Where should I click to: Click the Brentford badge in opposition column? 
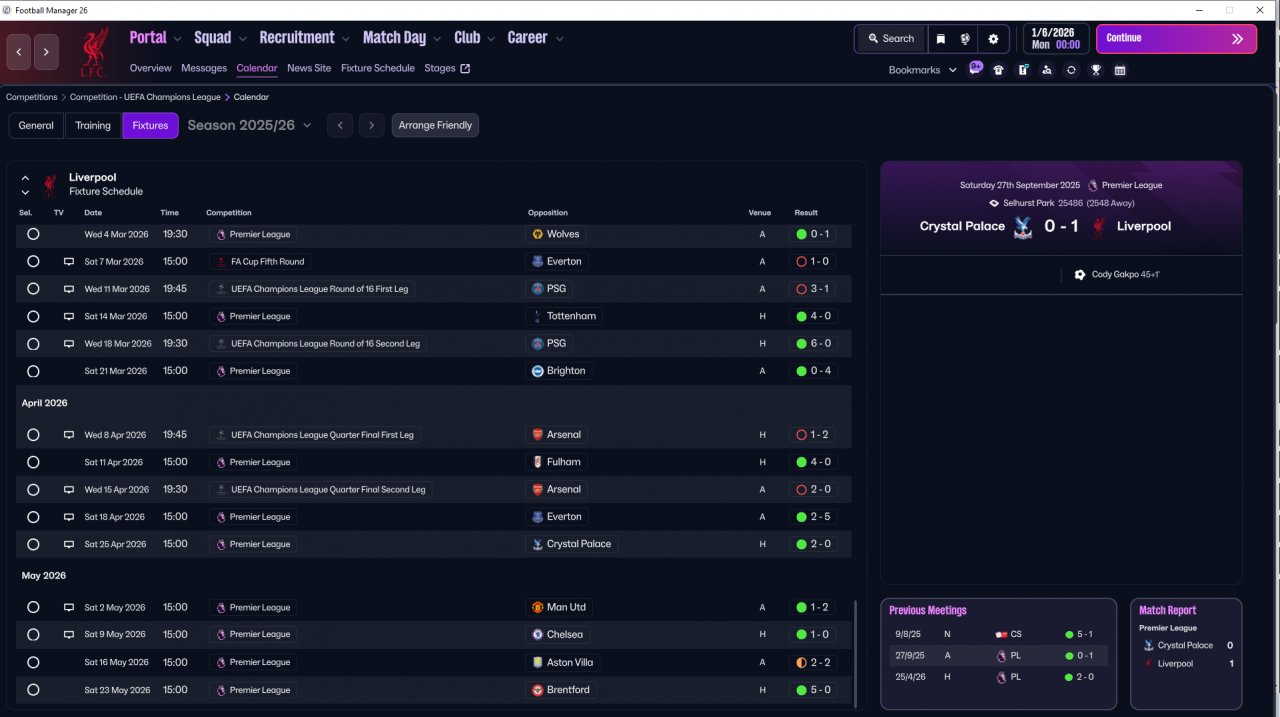click(538, 690)
